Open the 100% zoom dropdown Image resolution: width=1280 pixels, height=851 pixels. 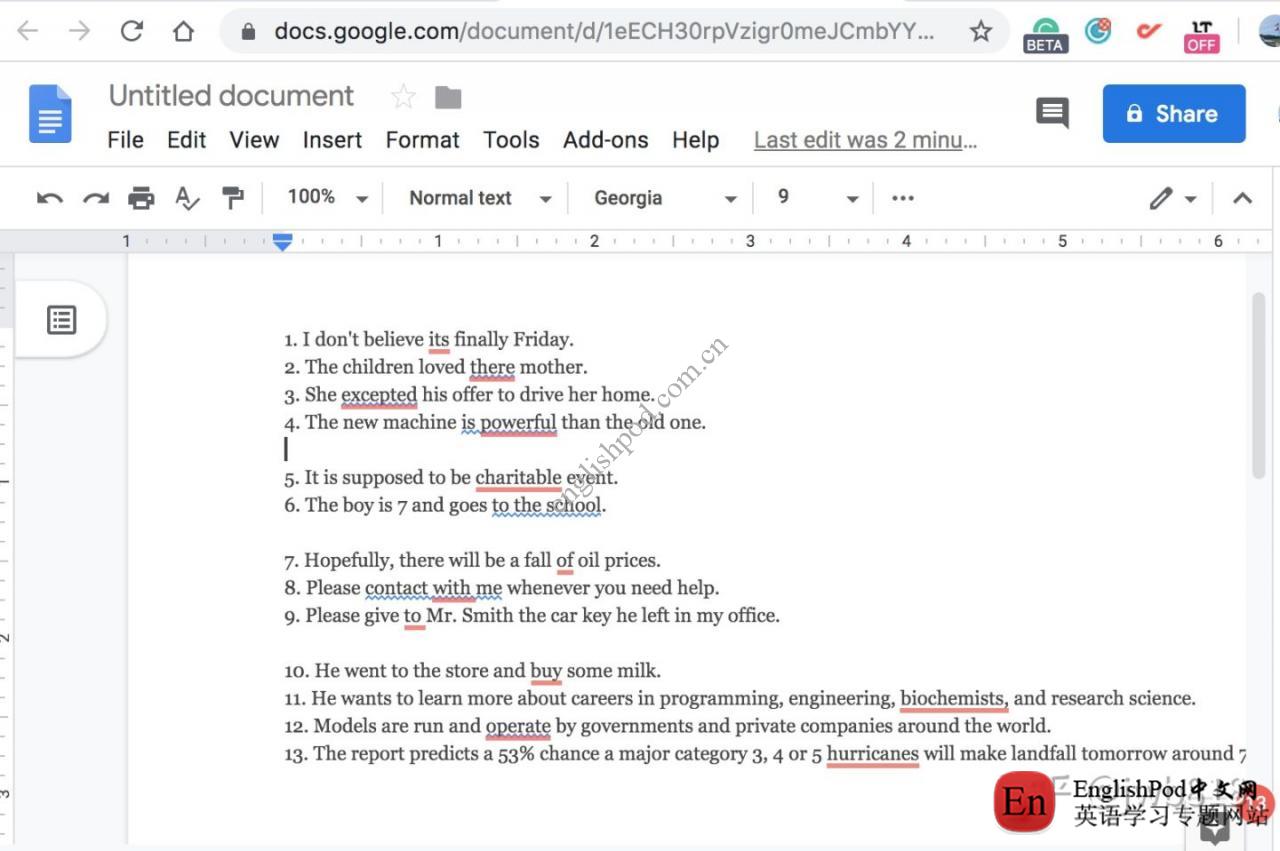click(327, 198)
